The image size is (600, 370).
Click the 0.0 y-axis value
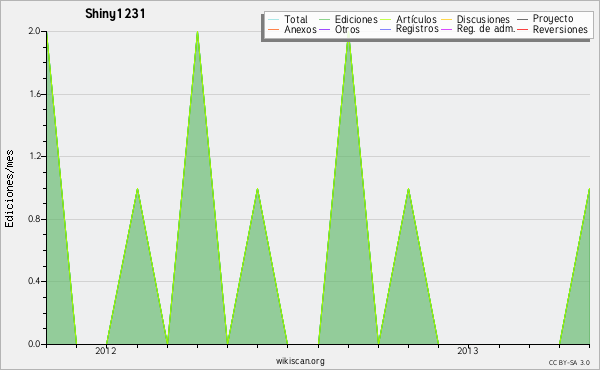34,344
